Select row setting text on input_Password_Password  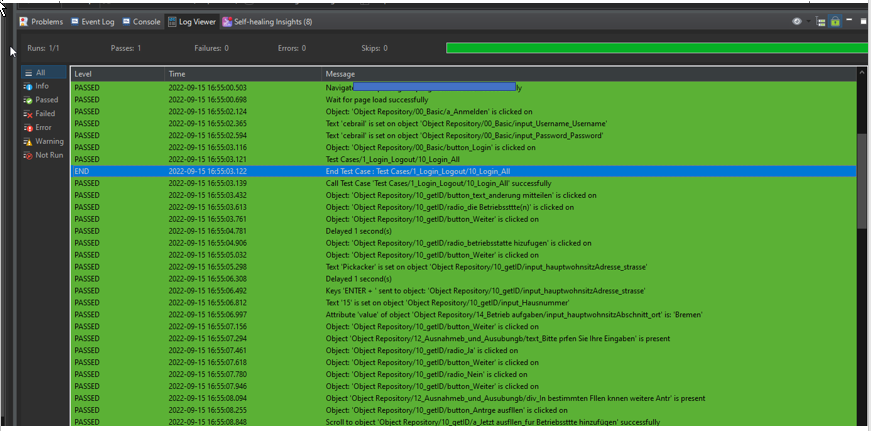pos(464,136)
